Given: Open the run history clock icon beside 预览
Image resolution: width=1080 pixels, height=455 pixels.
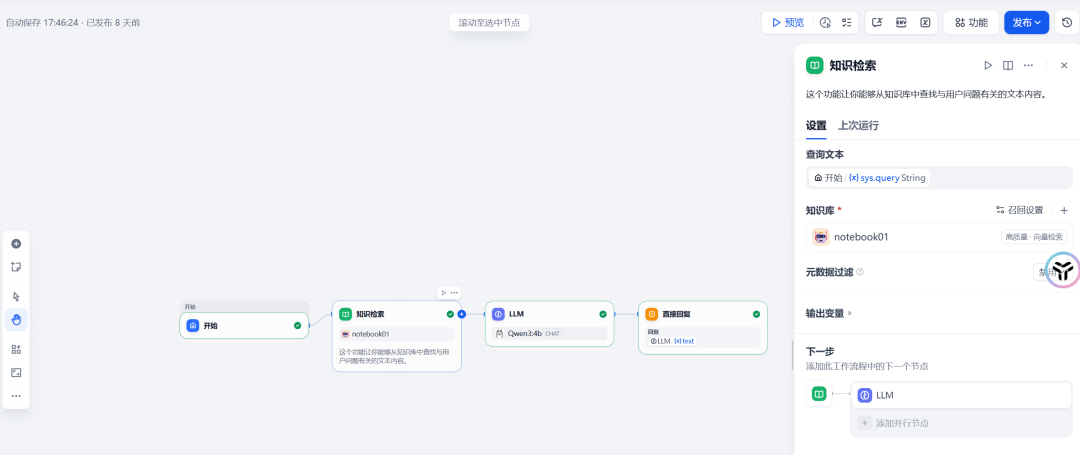Looking at the screenshot, I should pos(825,23).
